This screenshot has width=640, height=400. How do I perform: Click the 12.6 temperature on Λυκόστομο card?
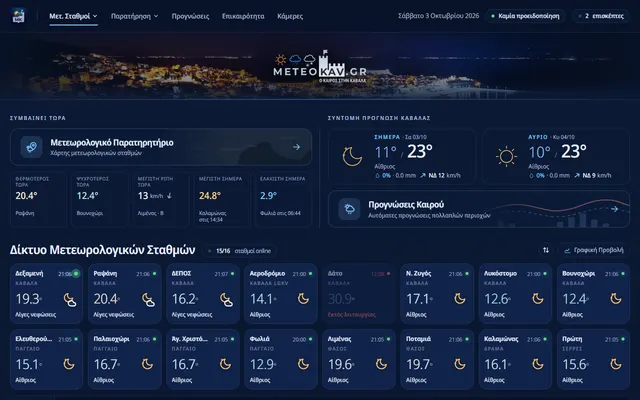pyautogui.click(x=496, y=299)
